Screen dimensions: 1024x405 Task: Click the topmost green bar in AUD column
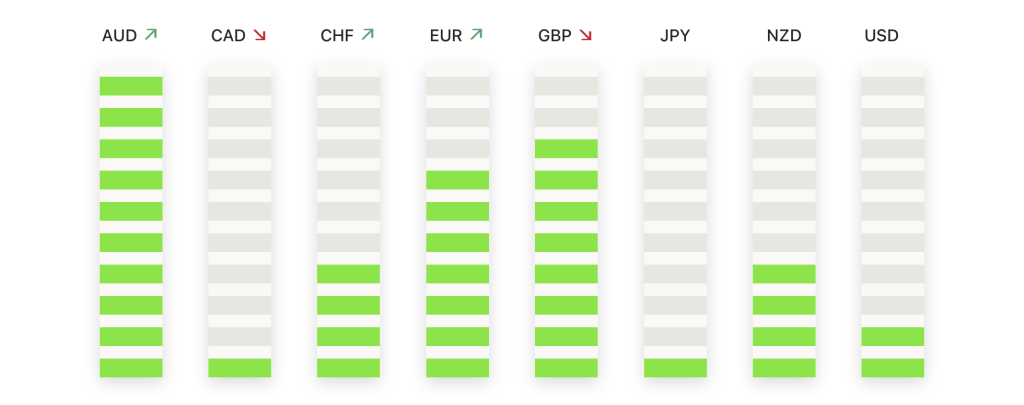point(131,86)
